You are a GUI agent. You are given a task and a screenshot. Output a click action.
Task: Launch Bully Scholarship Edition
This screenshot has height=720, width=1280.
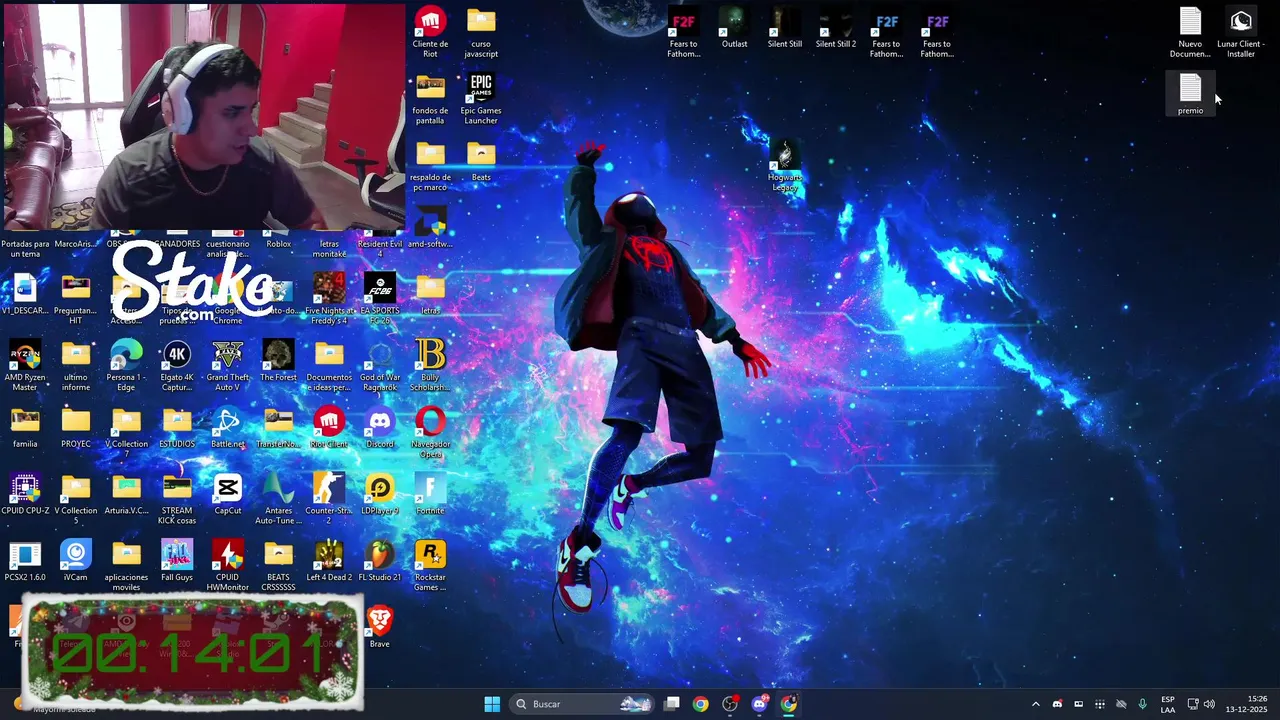430,366
